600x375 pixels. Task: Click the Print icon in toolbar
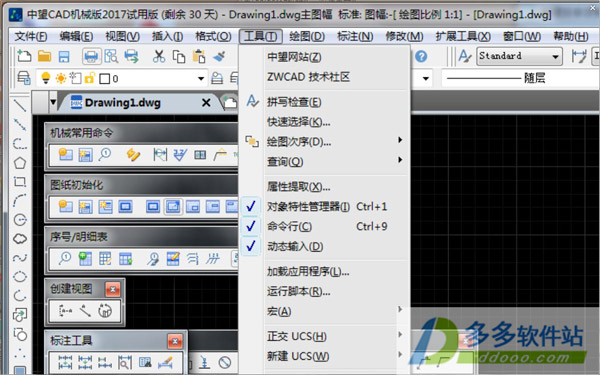[x=91, y=57]
